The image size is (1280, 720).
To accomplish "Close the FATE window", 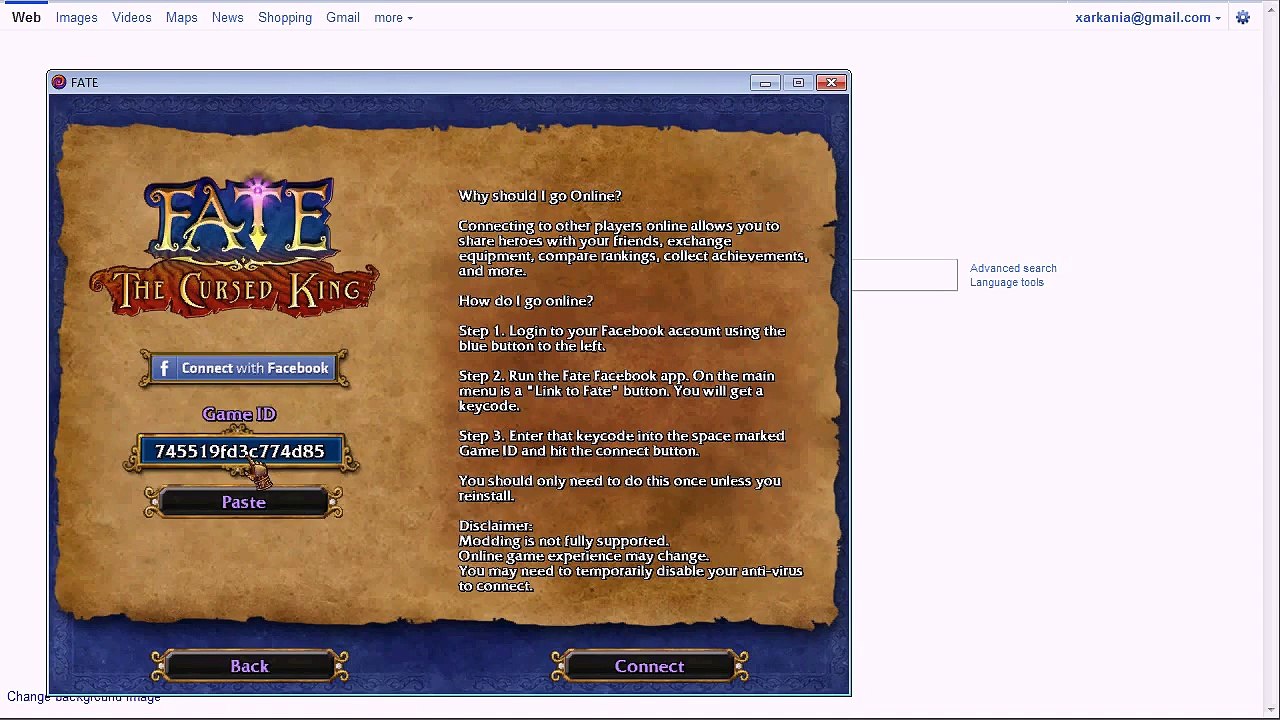I will (831, 82).
